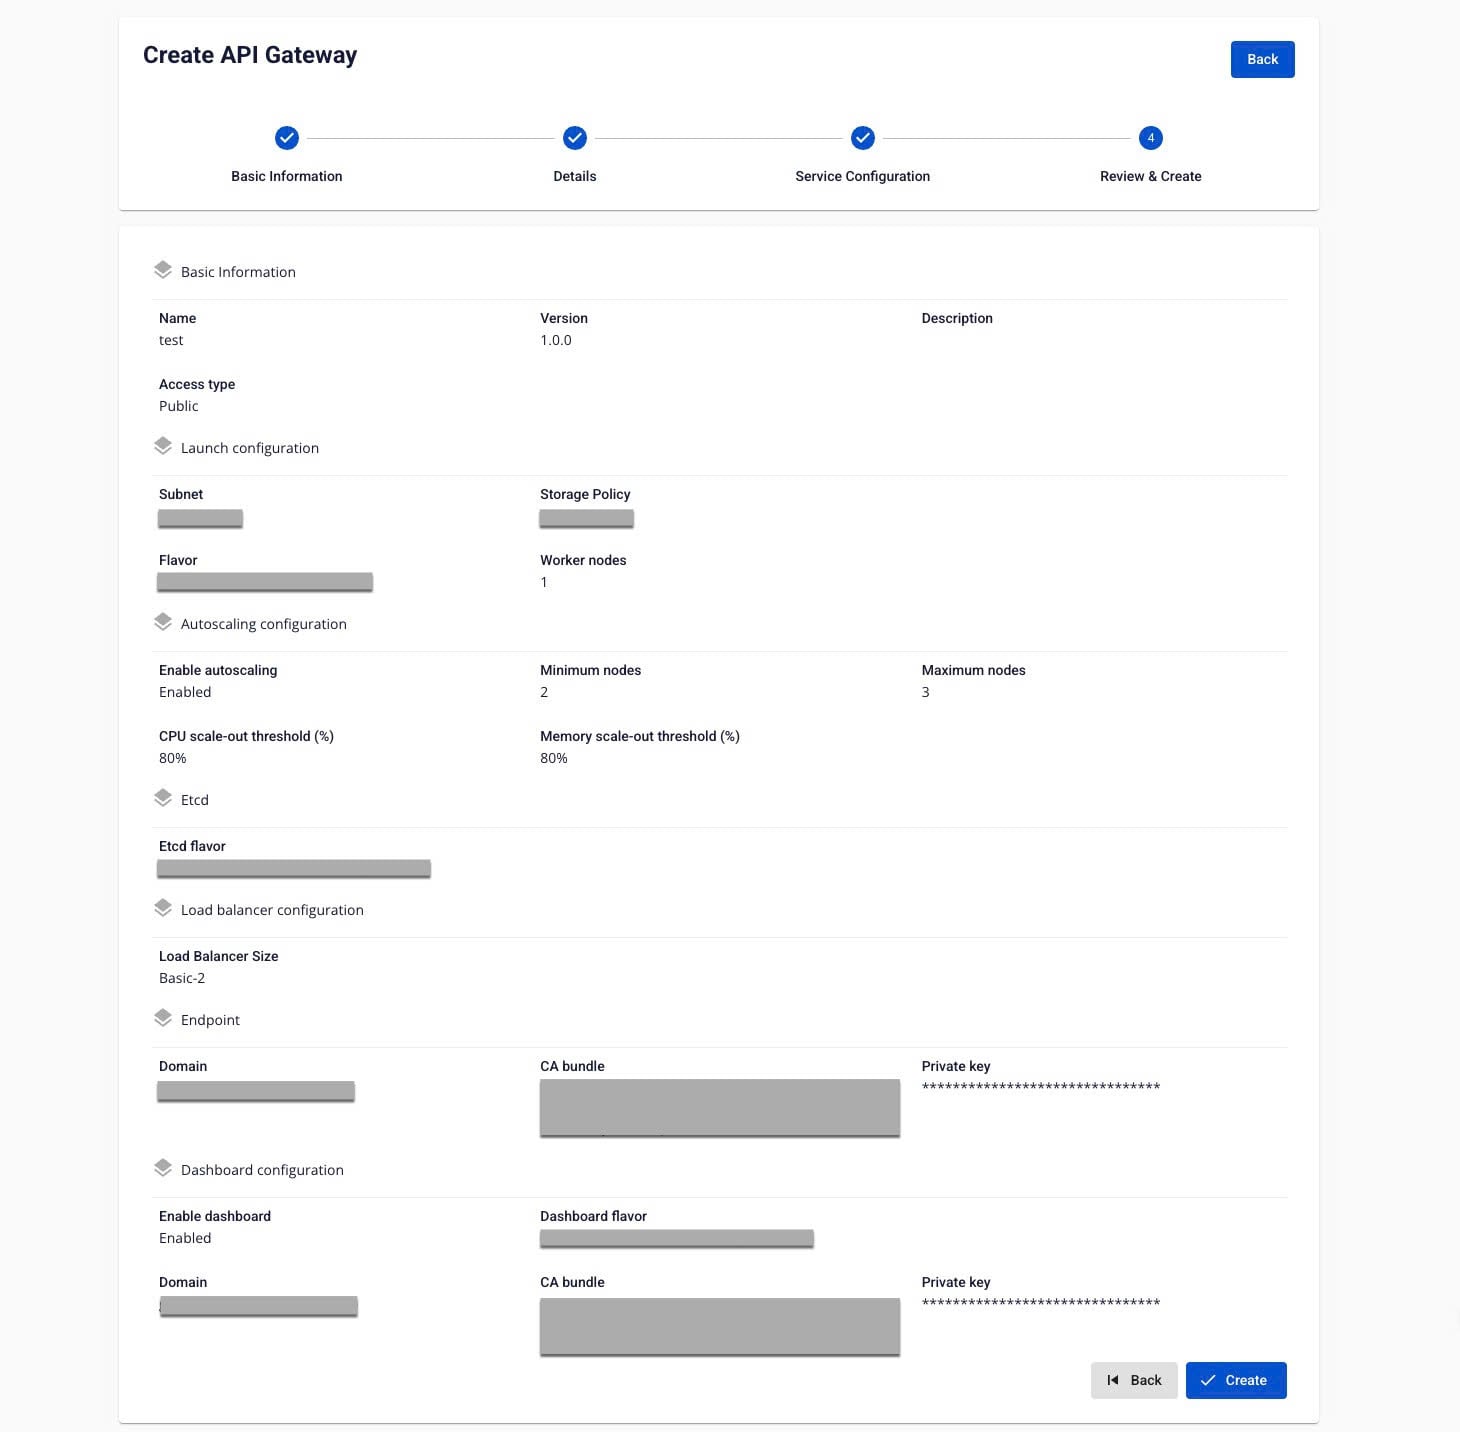
Task: Click the layers icon beside Launch configuration
Action: (163, 446)
